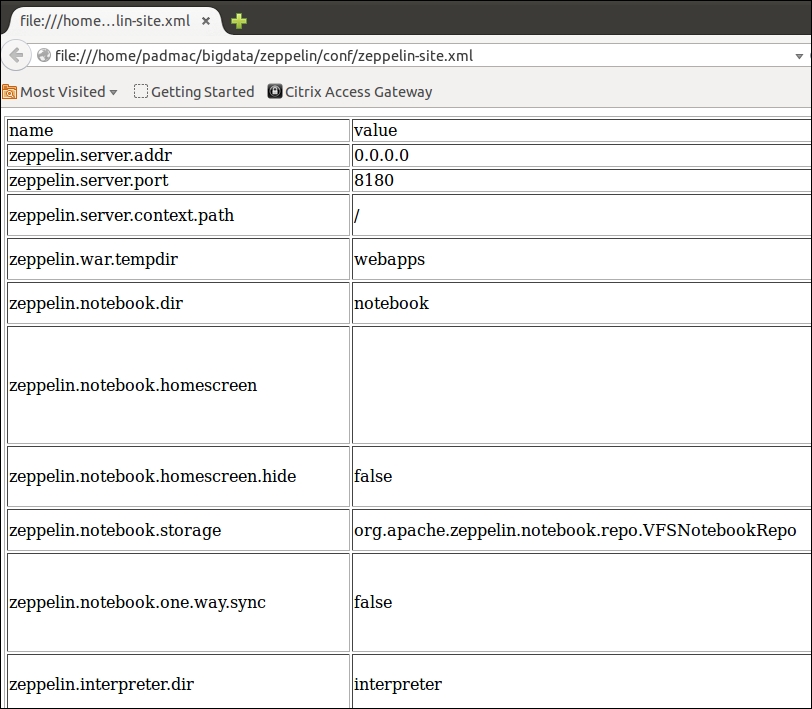Open the Getting Started bookmark
This screenshot has width=812, height=709.
194,92
